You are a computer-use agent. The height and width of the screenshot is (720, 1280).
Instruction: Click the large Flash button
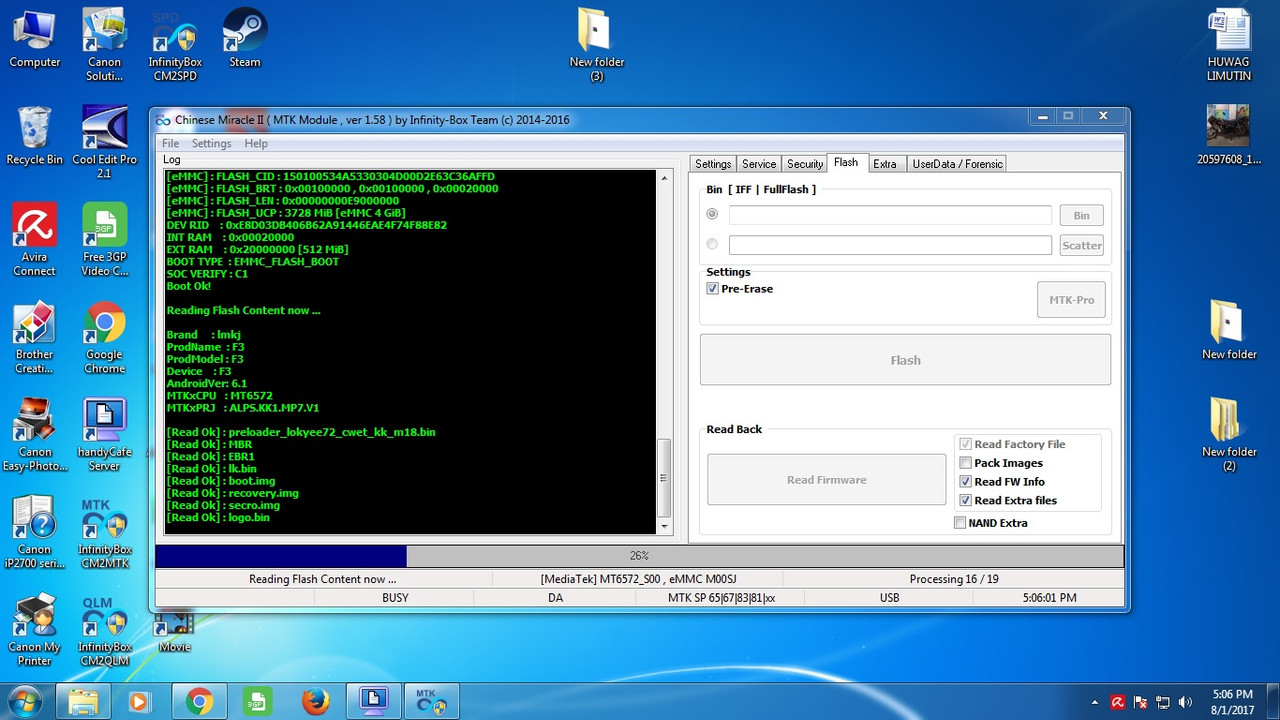click(905, 360)
